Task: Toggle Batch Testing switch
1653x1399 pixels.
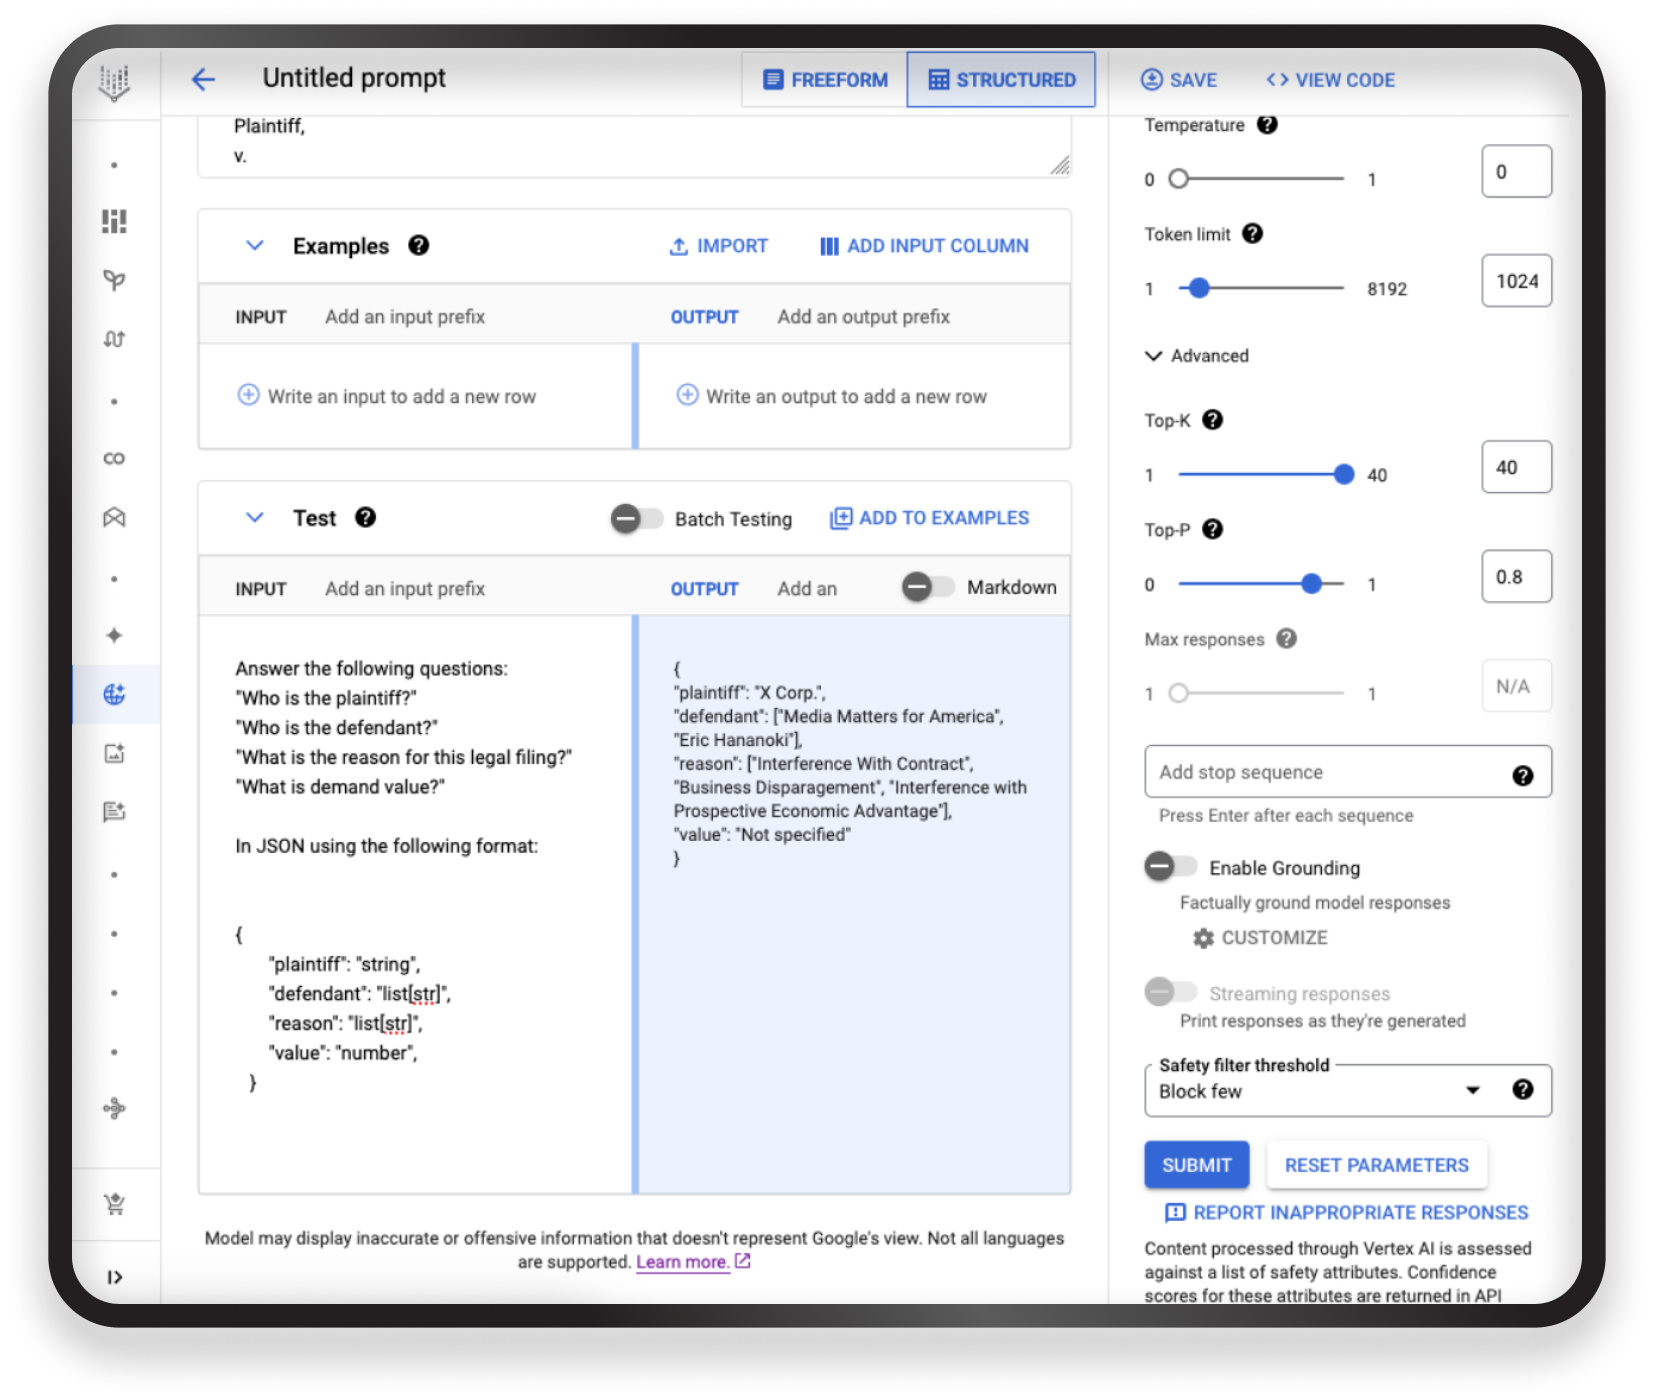Action: (637, 519)
